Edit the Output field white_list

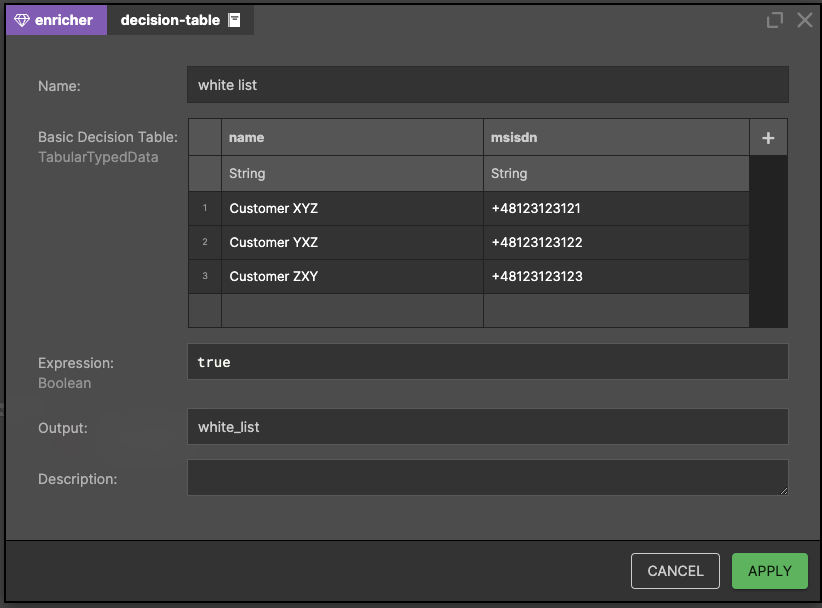click(488, 427)
